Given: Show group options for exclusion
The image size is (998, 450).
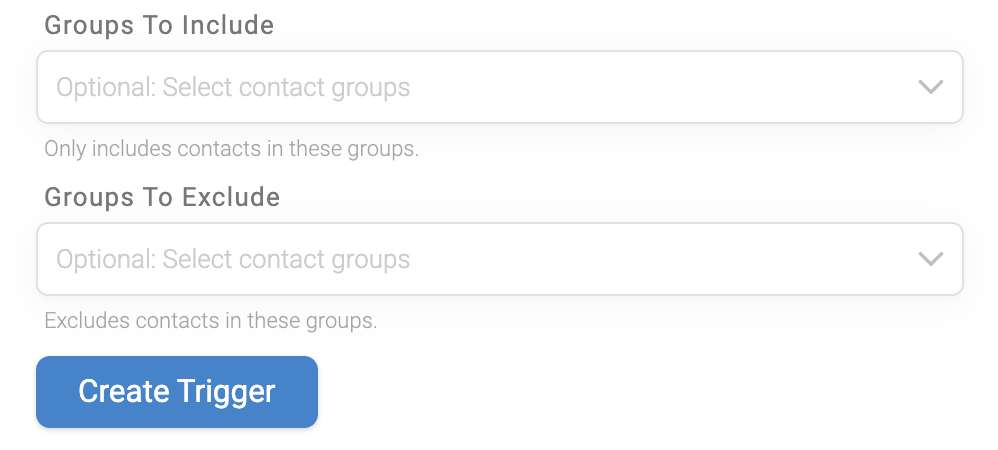Looking at the screenshot, I should [500, 259].
